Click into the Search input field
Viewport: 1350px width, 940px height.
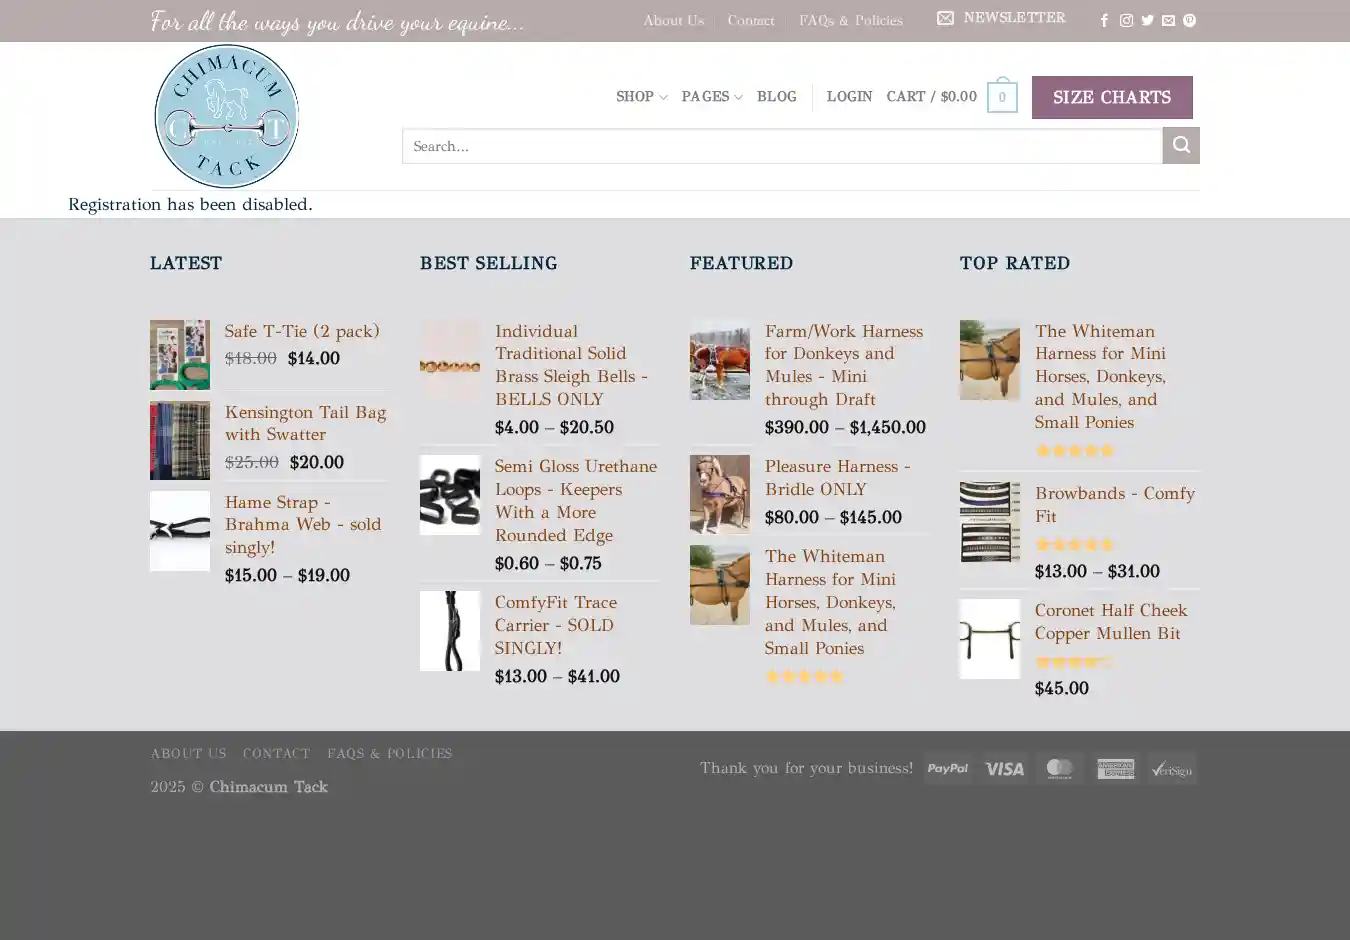781,146
